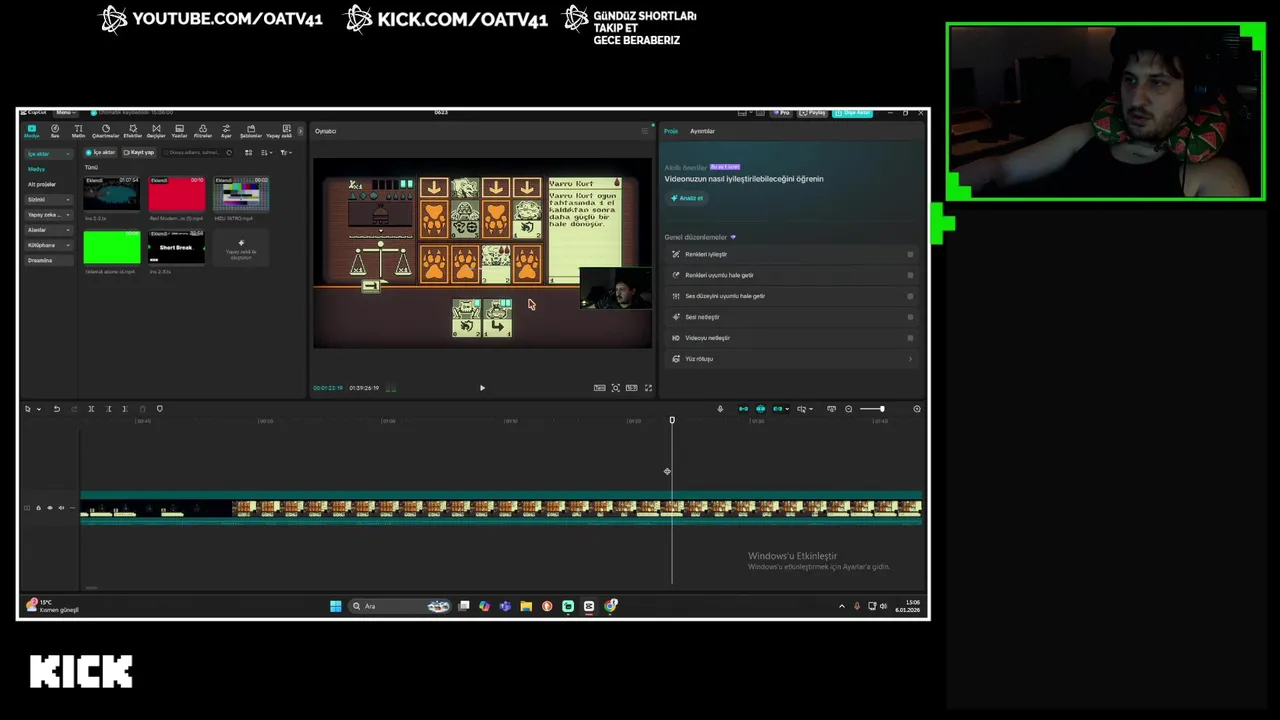The height and width of the screenshot is (720, 1280).
Task: Expand the Sizinki sidebar section
Action: point(49,199)
